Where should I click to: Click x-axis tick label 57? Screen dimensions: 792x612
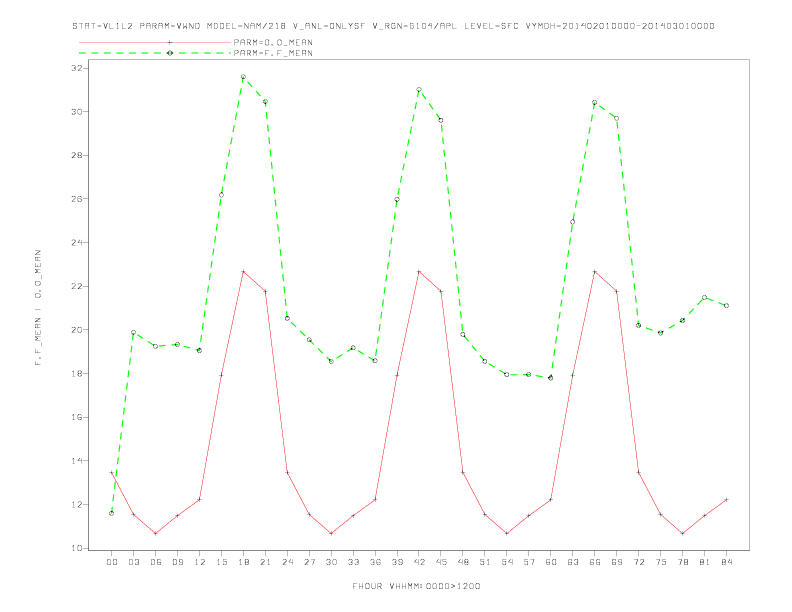[529, 562]
